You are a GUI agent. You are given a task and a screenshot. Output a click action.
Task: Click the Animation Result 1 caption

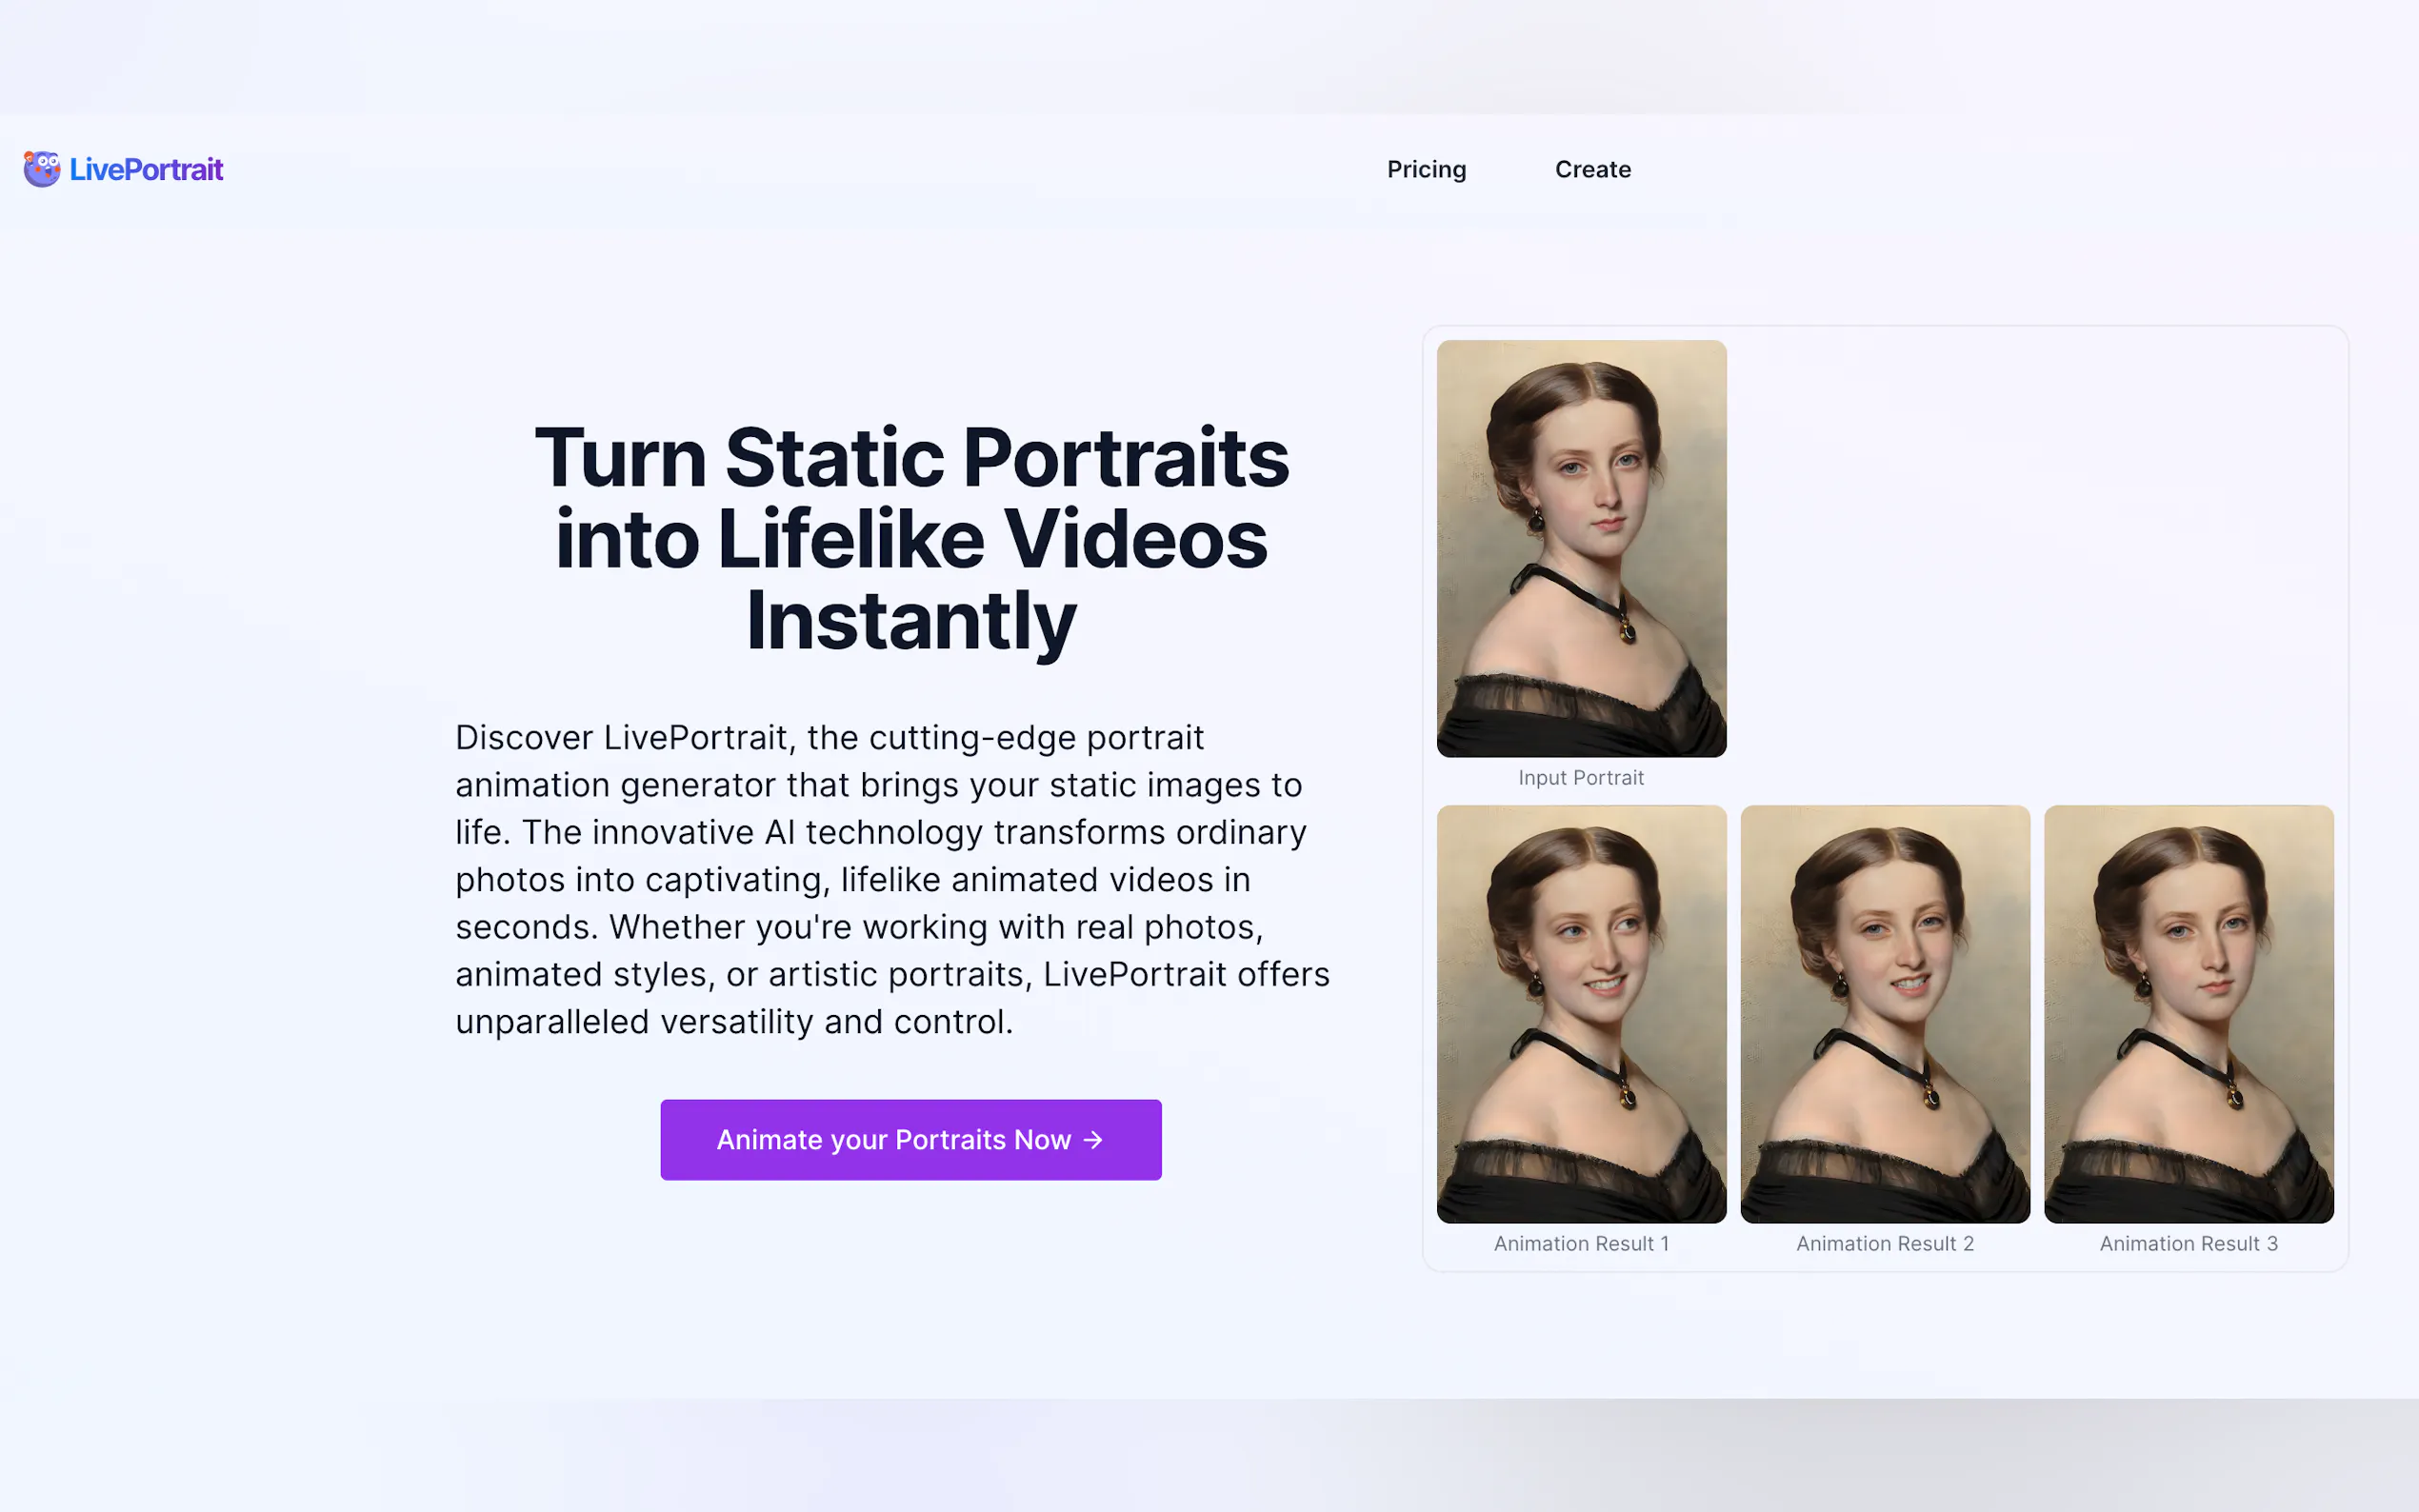point(1580,1243)
